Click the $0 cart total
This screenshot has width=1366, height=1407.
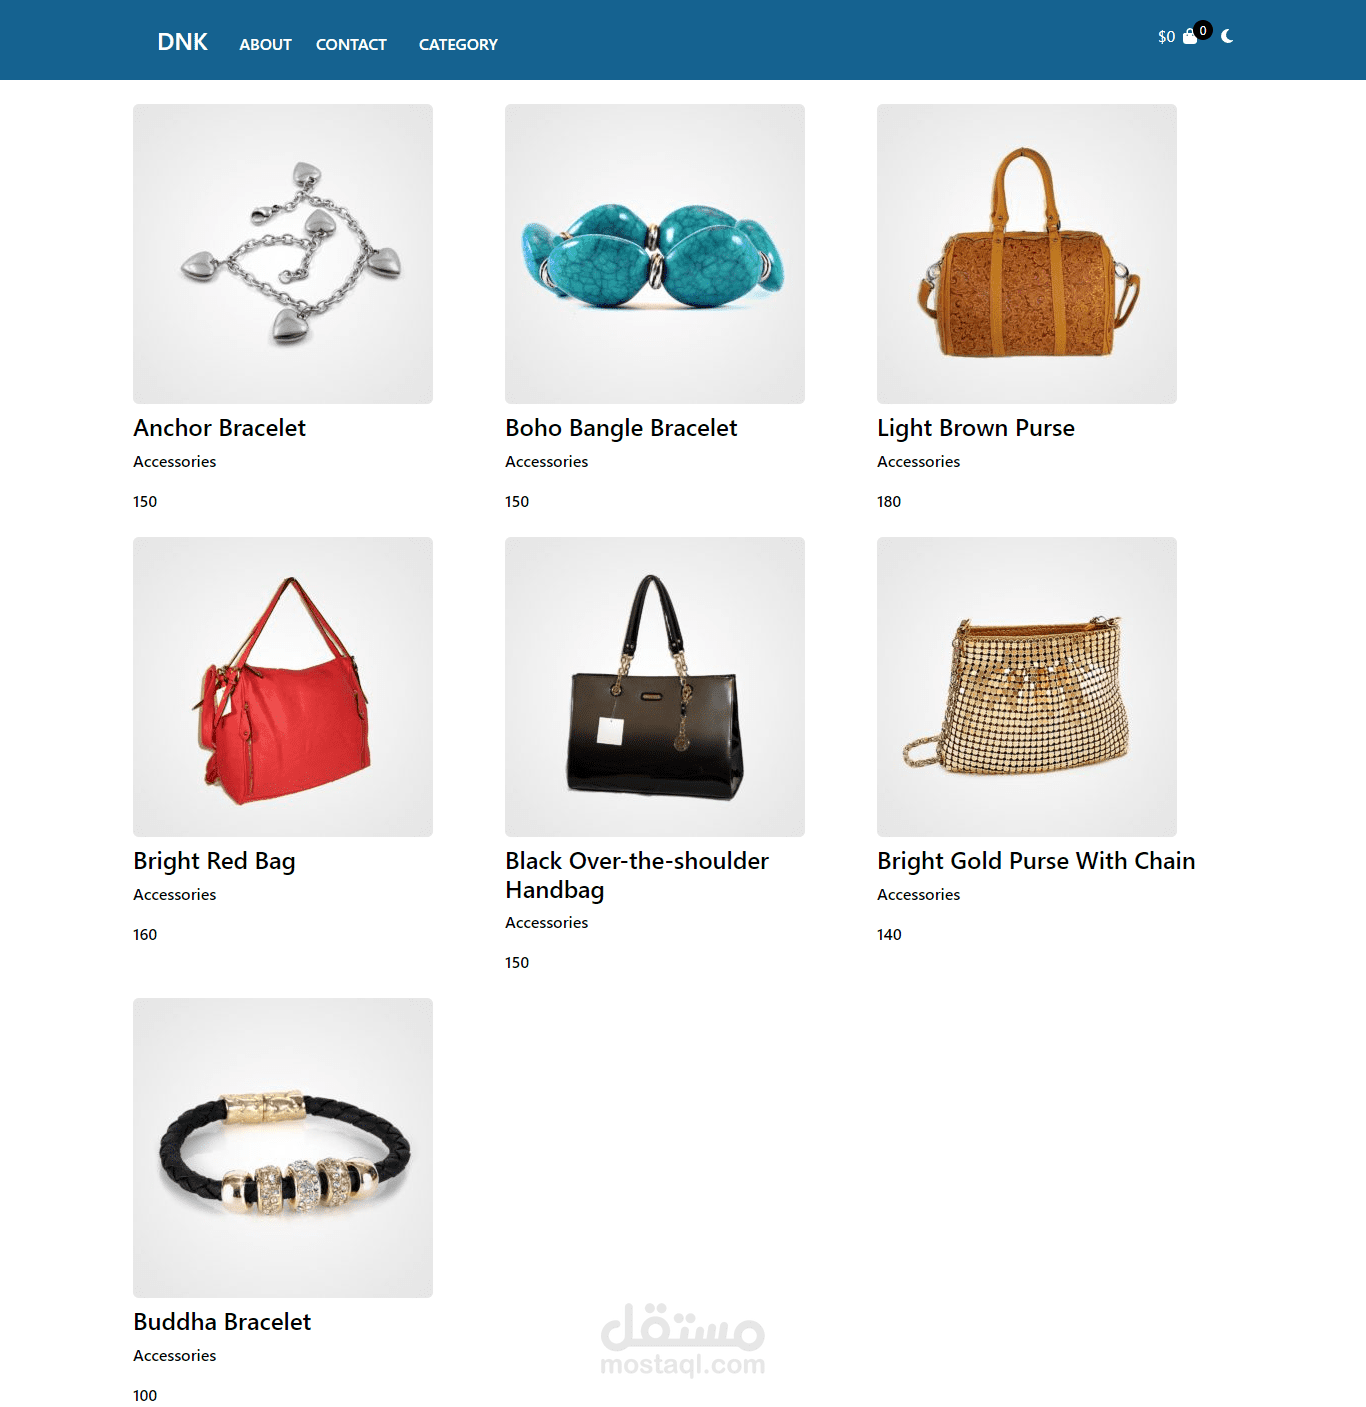(x=1166, y=37)
